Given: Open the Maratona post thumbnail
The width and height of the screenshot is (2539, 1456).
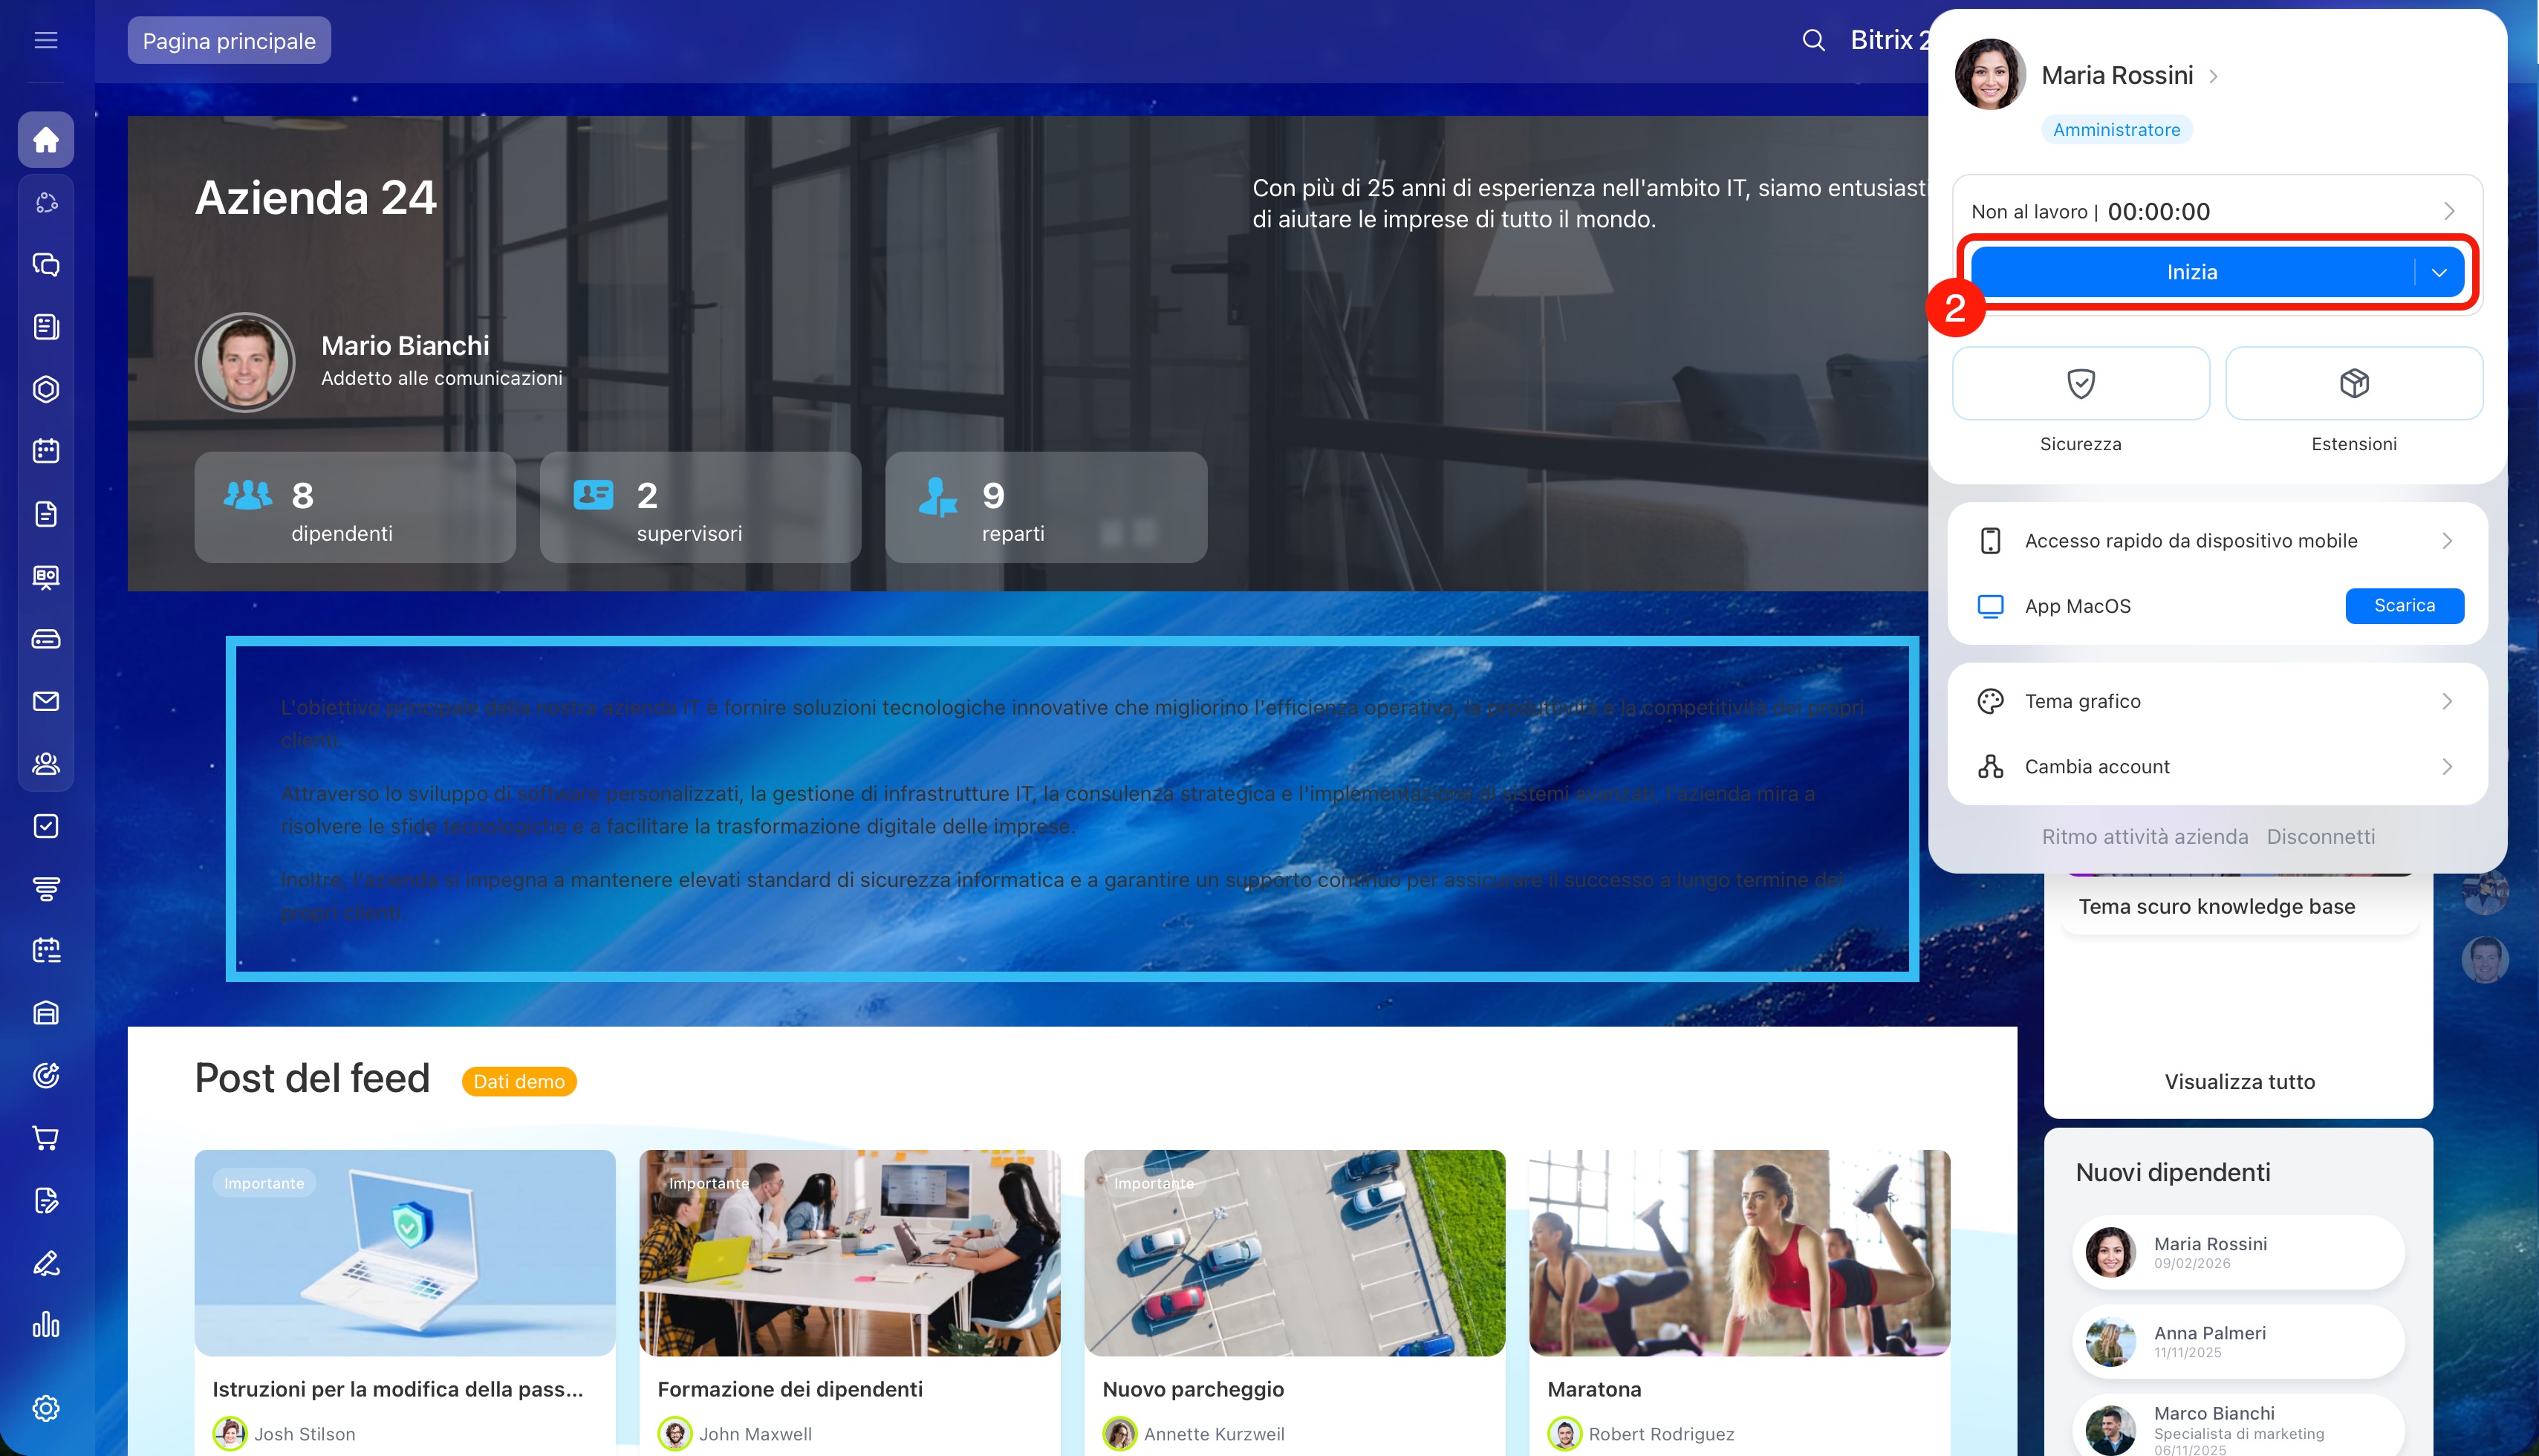Looking at the screenshot, I should (x=1739, y=1253).
